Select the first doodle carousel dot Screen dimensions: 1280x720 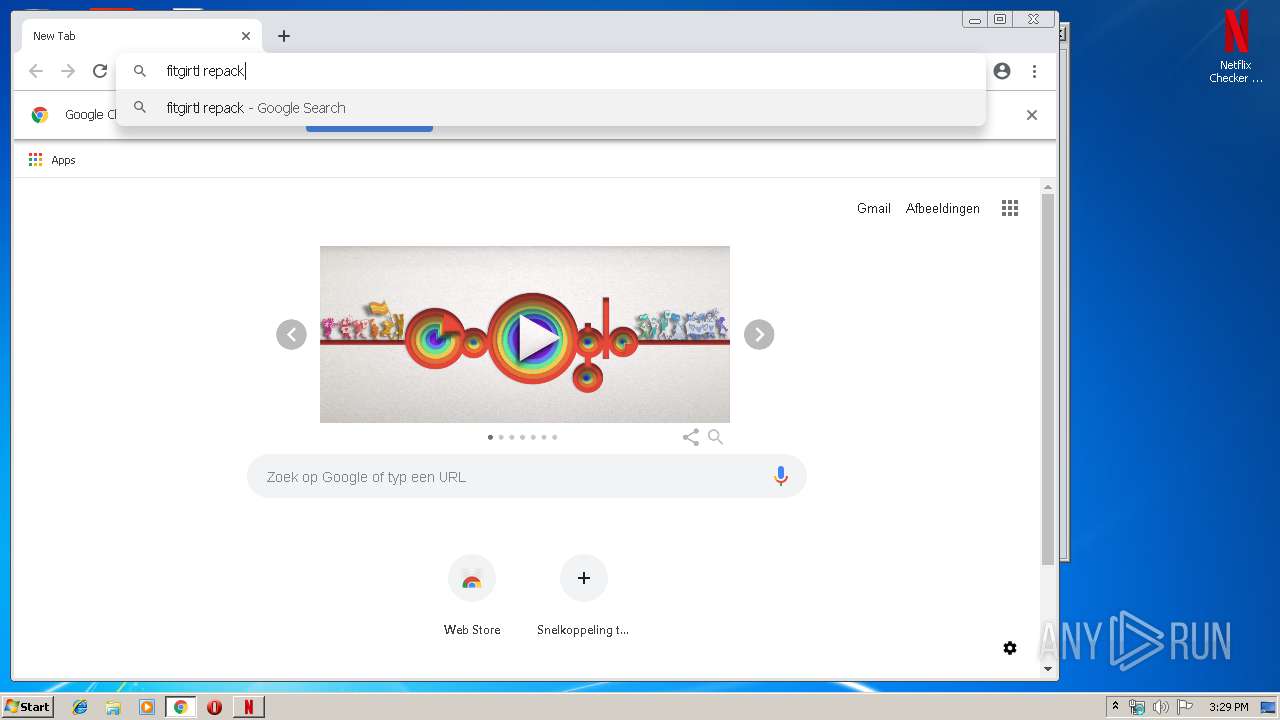point(490,437)
